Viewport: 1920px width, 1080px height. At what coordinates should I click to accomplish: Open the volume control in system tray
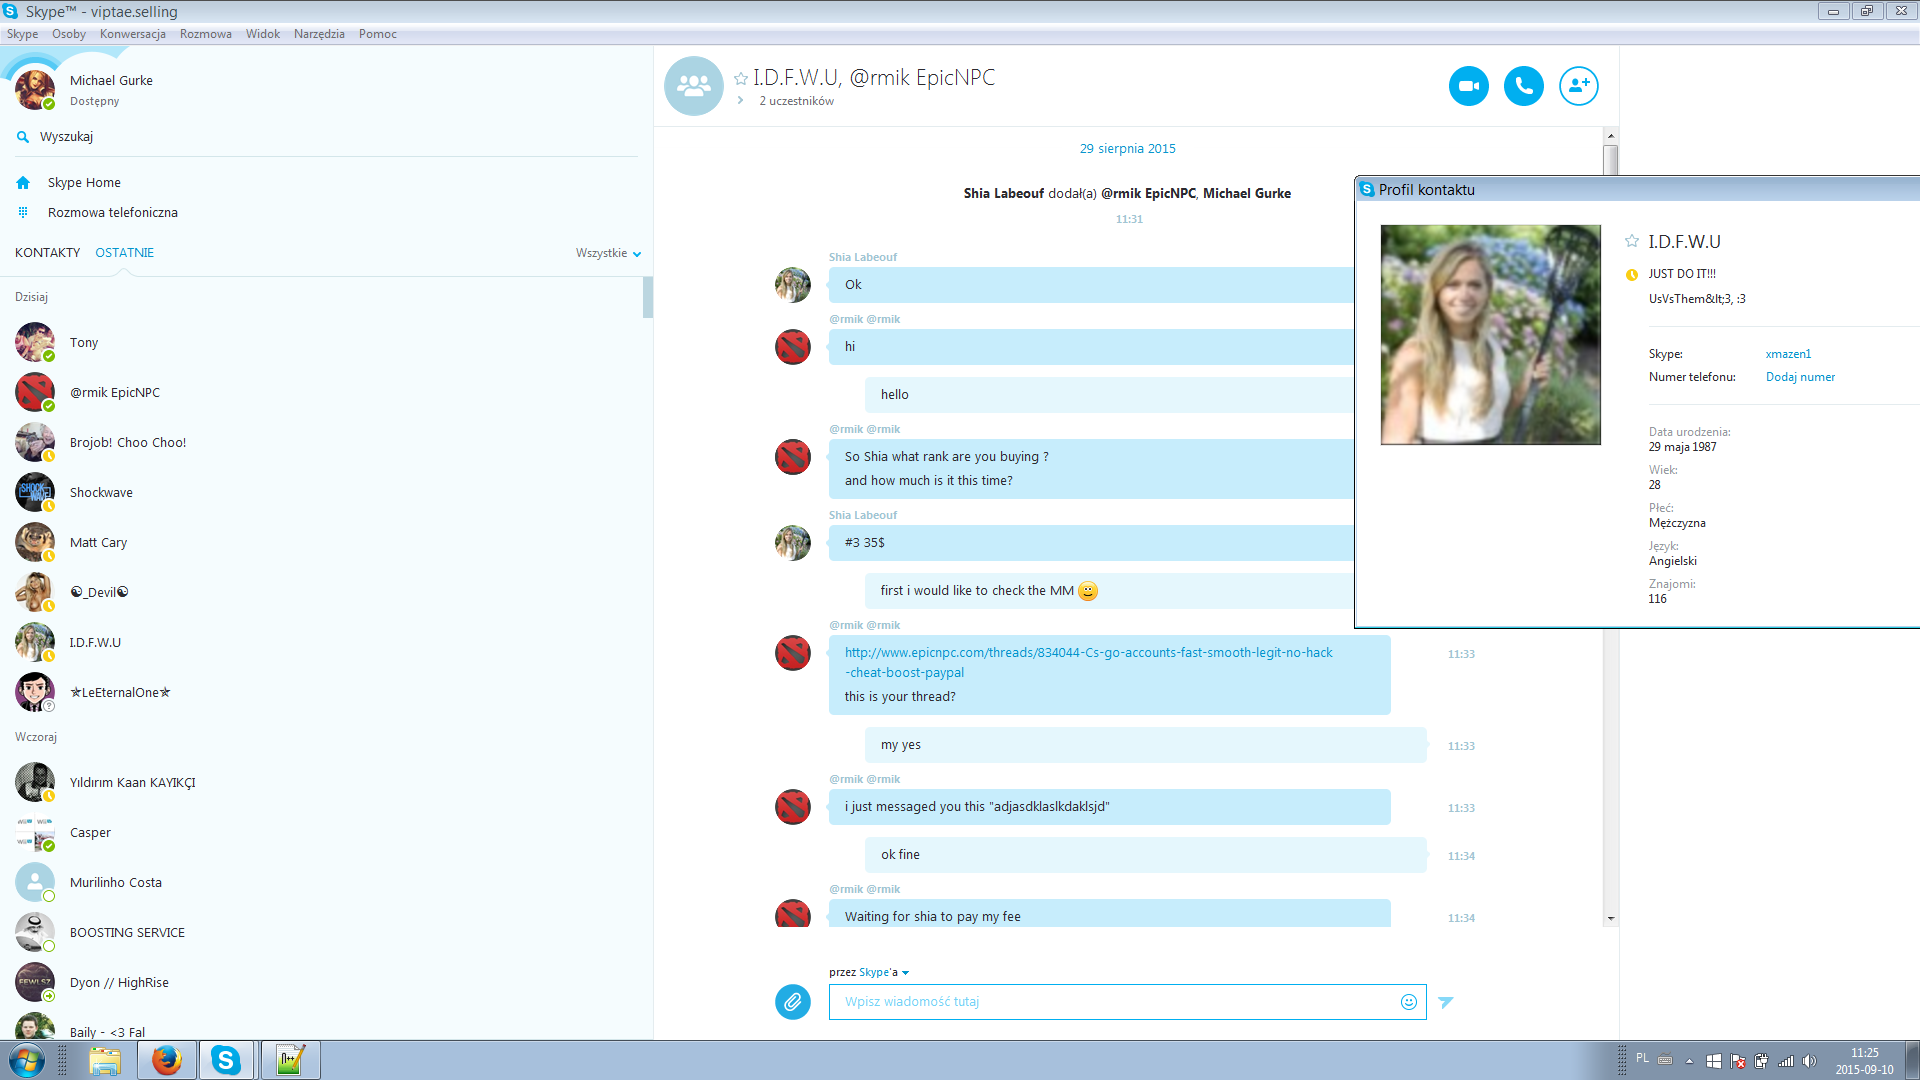coord(1809,1061)
